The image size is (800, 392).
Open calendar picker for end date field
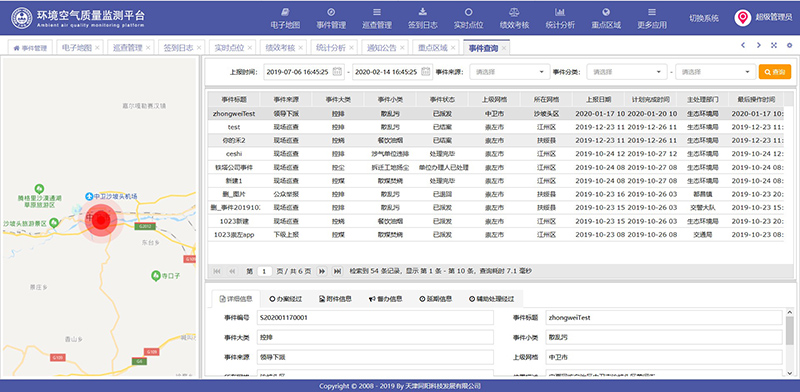coord(427,72)
